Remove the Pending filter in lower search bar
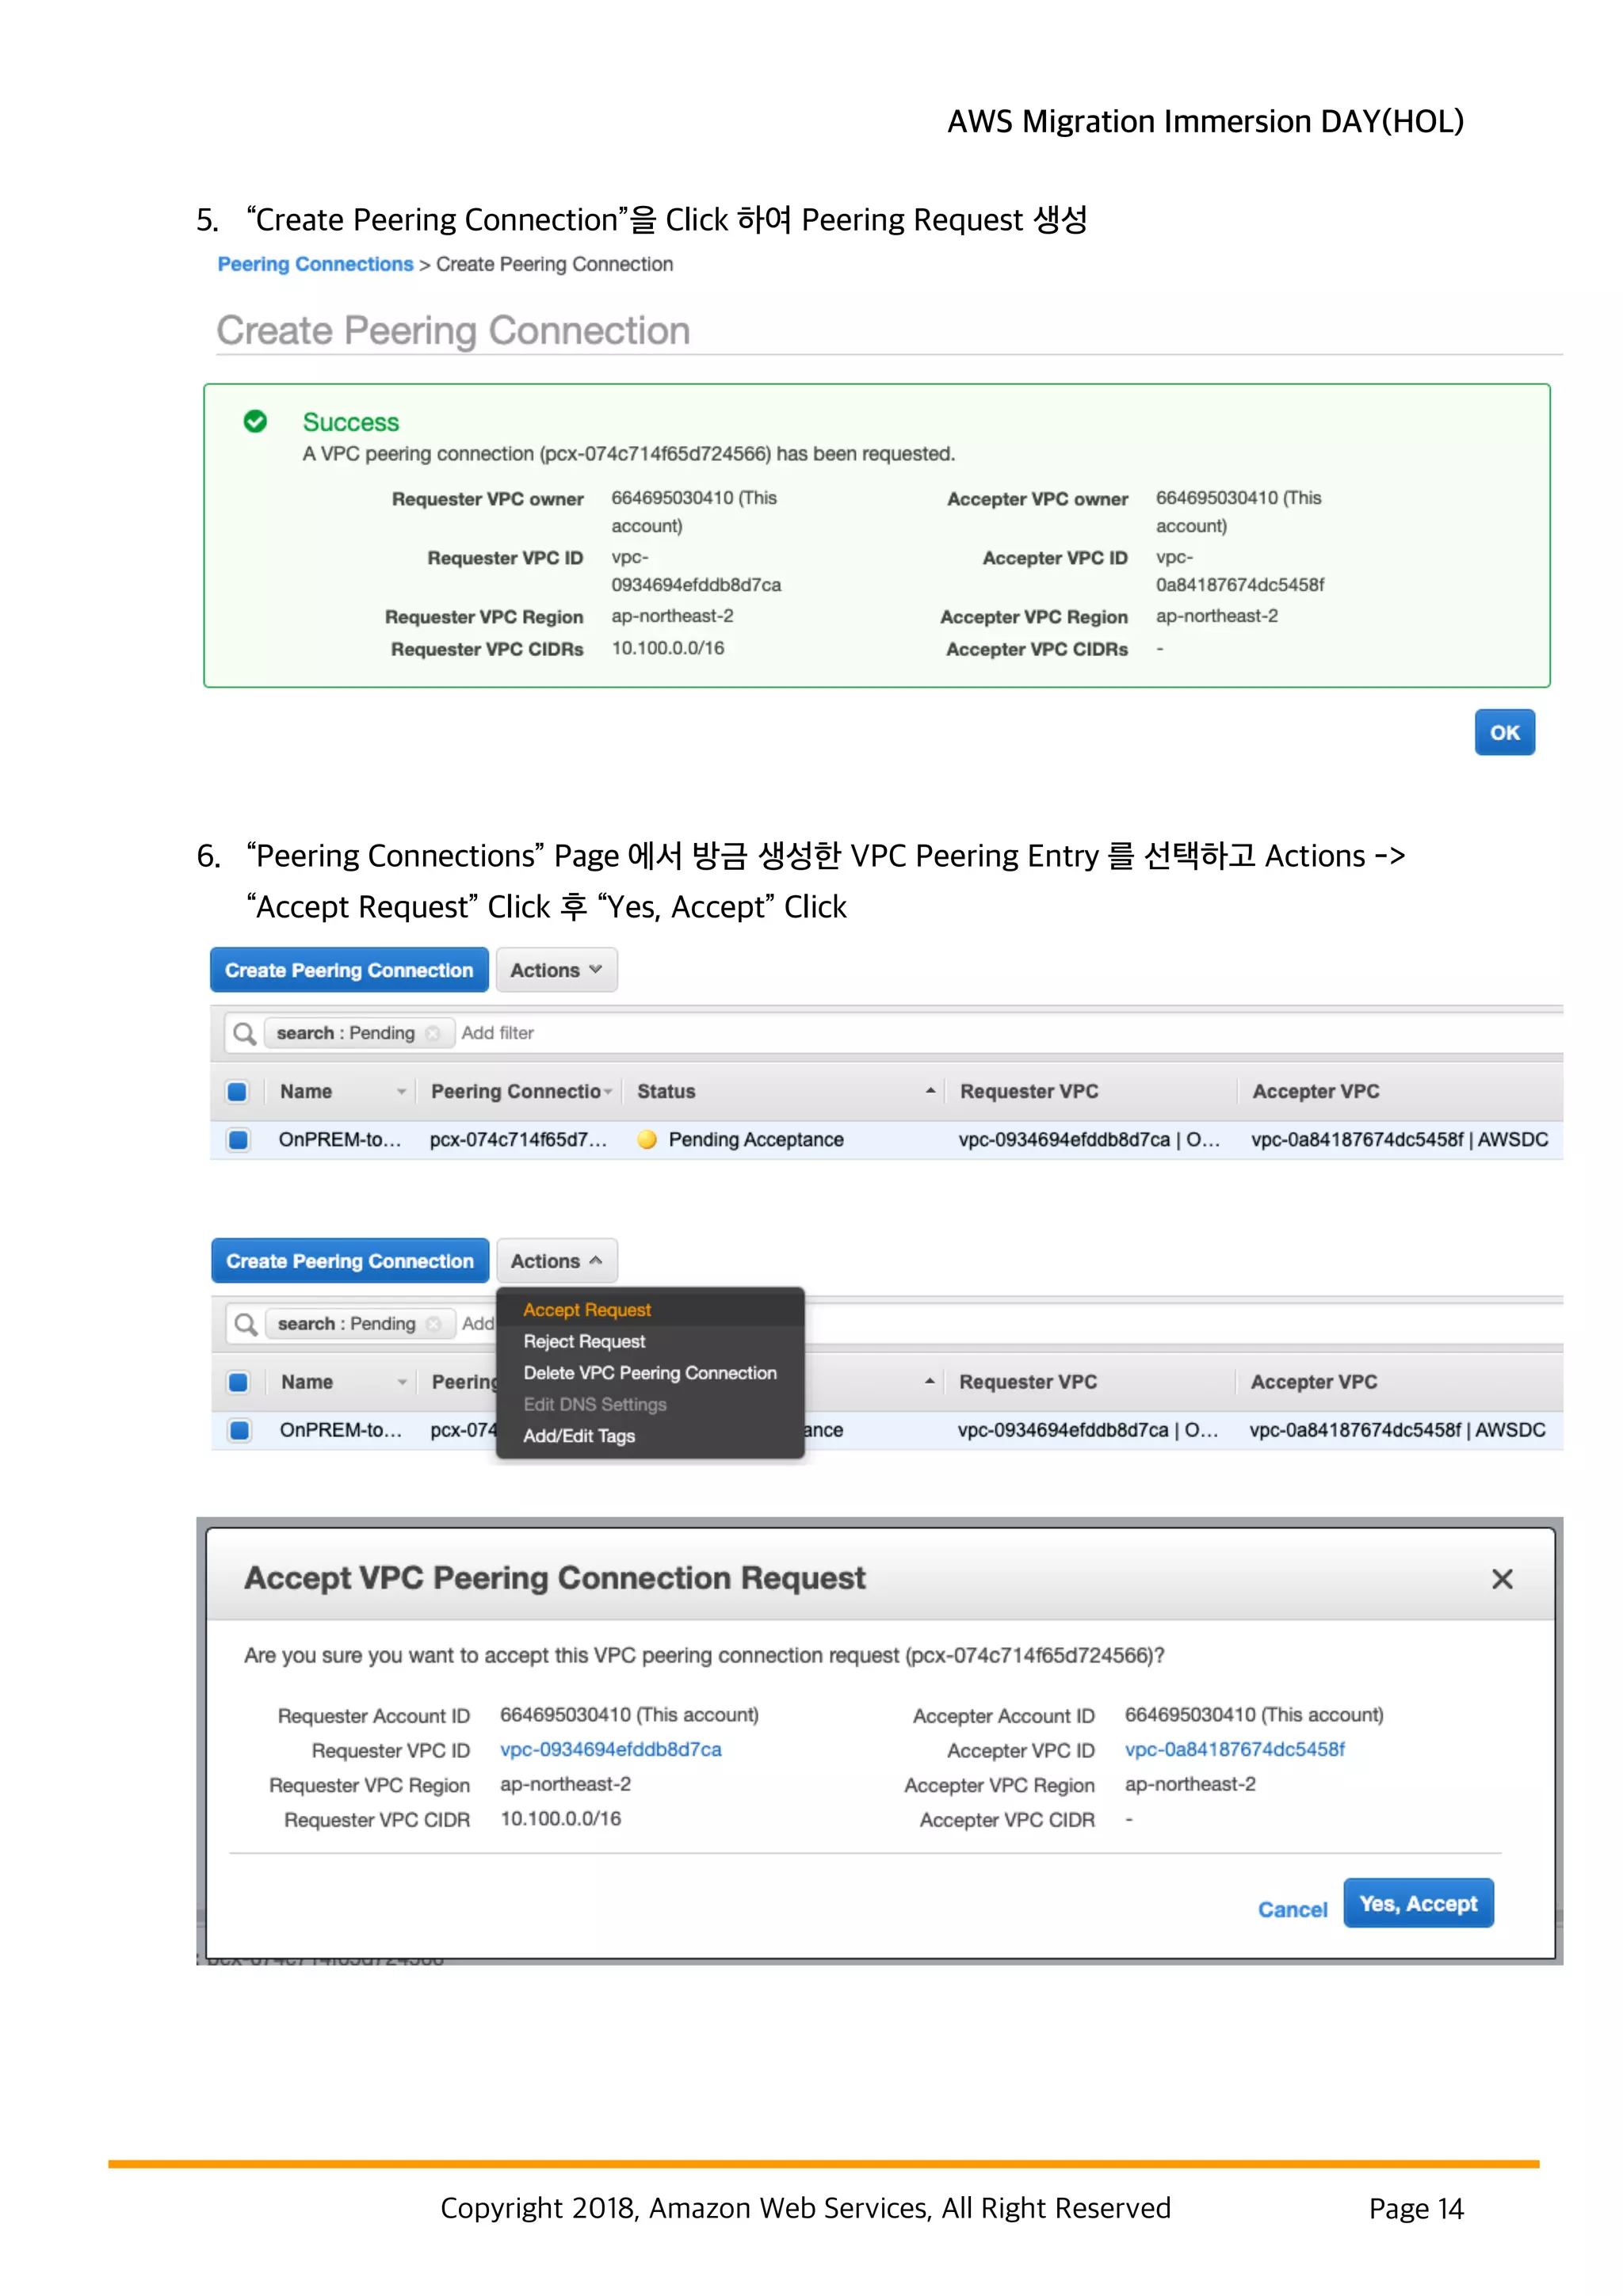The height and width of the screenshot is (2296, 1623). 433,1324
